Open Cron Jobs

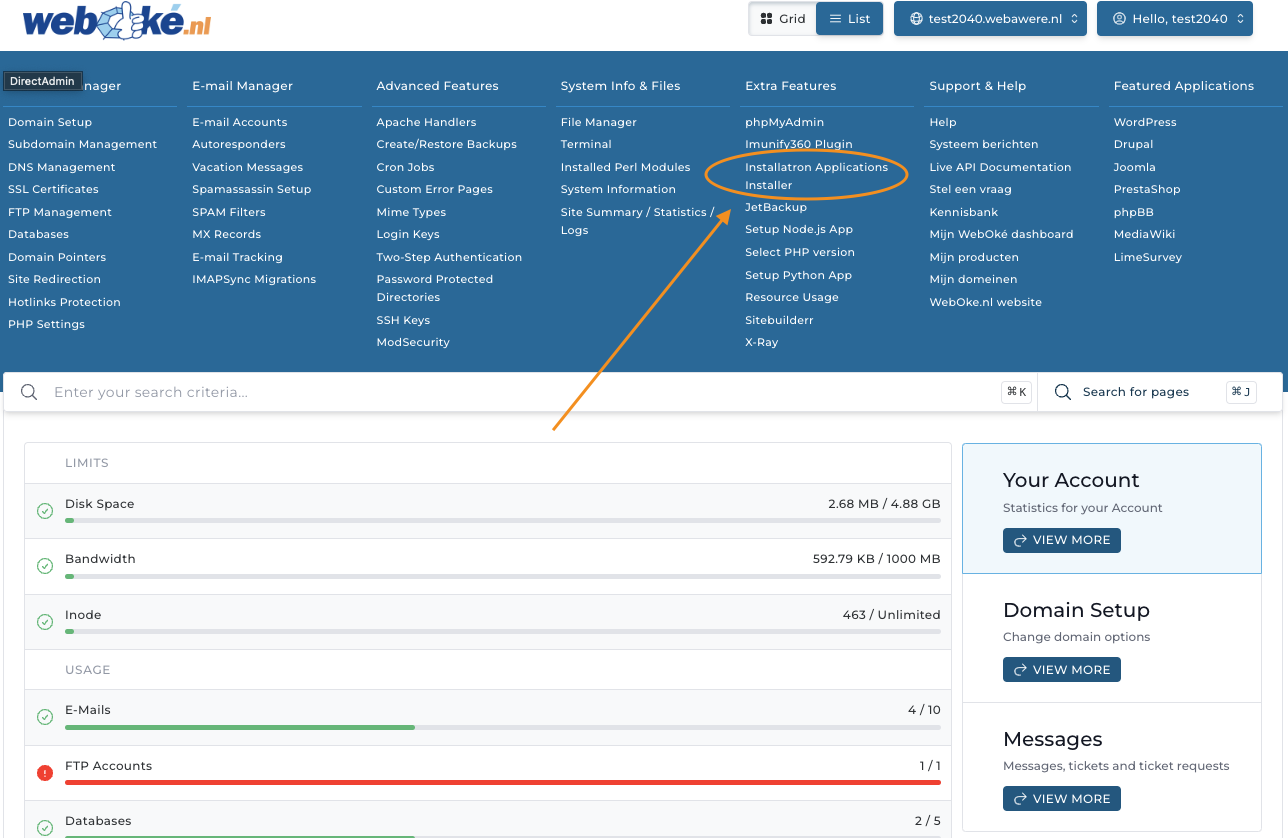pyautogui.click(x=405, y=167)
